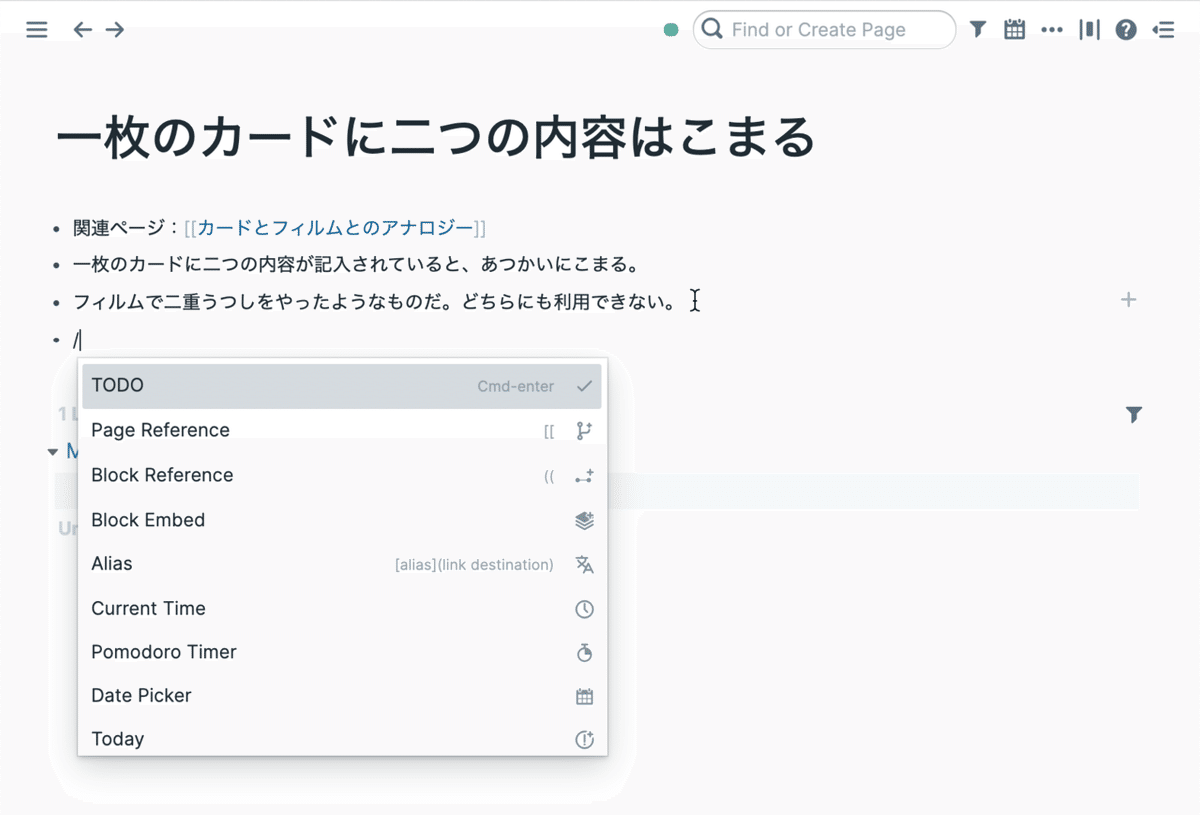Click the Find or Create Page search box
The width and height of the screenshot is (1200, 815).
pos(824,30)
